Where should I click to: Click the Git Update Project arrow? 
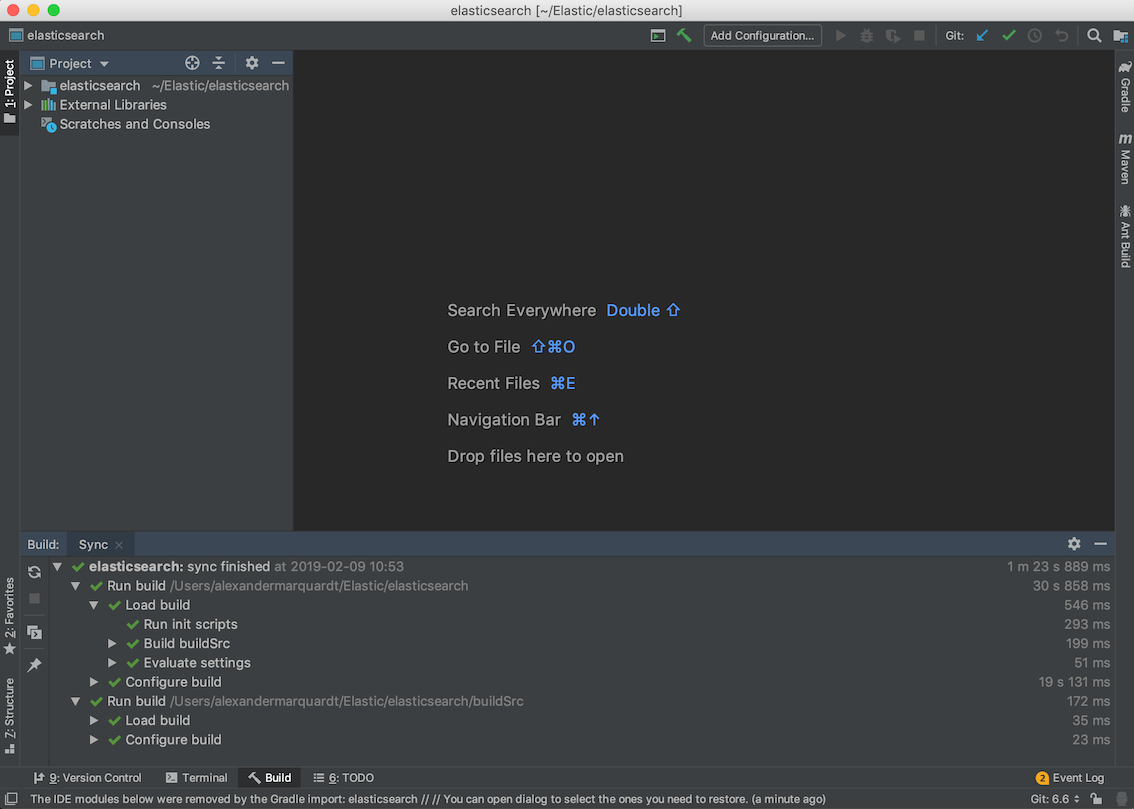pyautogui.click(x=982, y=35)
